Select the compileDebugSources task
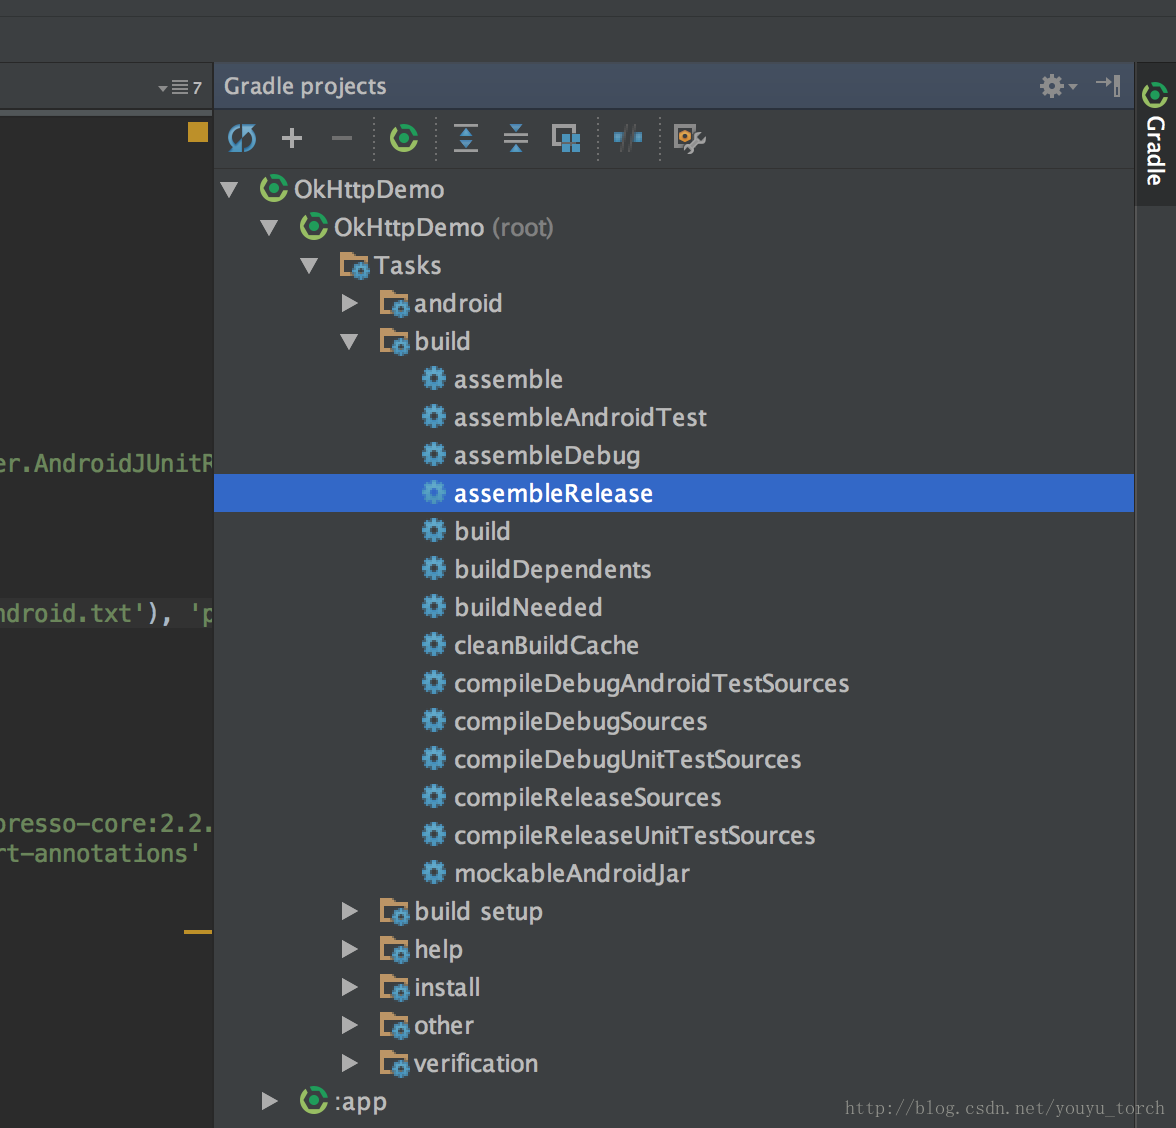 580,722
